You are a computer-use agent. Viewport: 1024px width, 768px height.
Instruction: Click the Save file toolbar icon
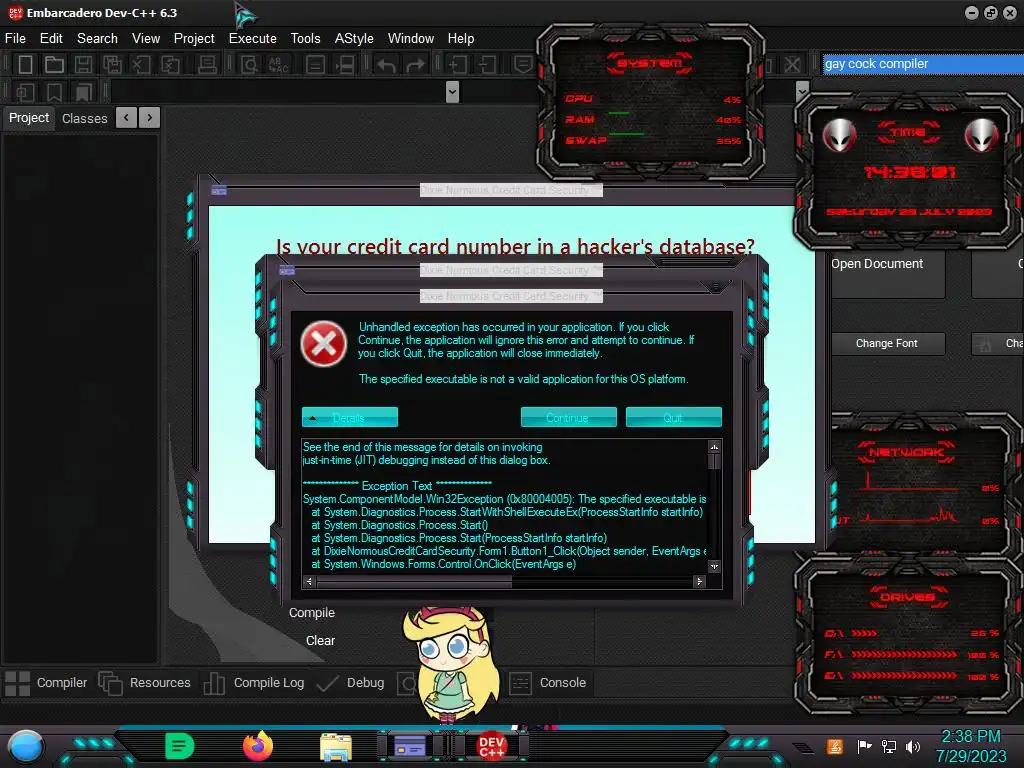[83, 64]
